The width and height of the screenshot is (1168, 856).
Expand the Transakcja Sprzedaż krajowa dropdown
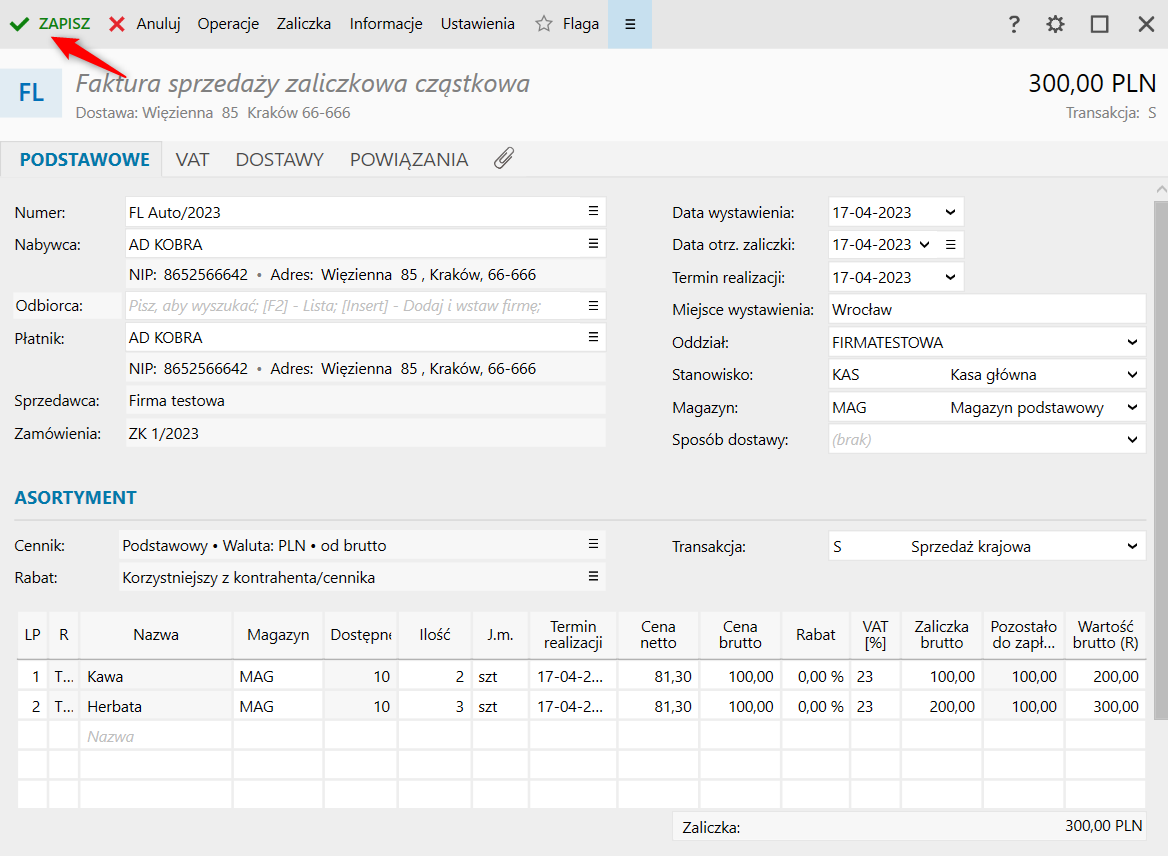pos(1132,546)
